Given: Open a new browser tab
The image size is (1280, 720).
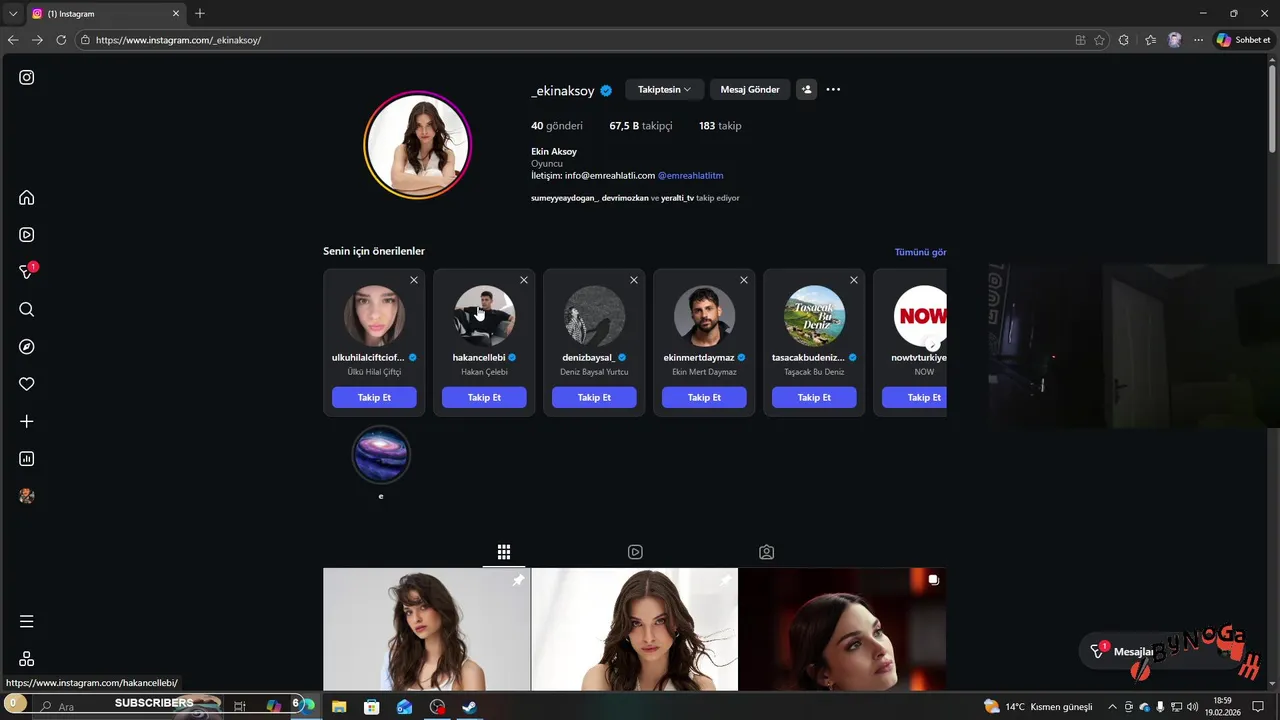Looking at the screenshot, I should point(200,13).
